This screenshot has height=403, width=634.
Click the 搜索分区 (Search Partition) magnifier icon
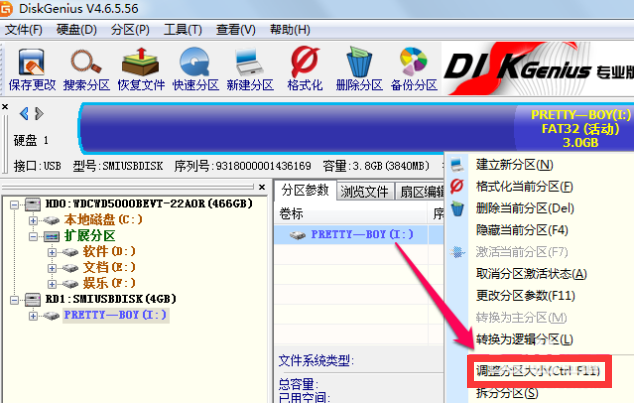click(x=83, y=66)
